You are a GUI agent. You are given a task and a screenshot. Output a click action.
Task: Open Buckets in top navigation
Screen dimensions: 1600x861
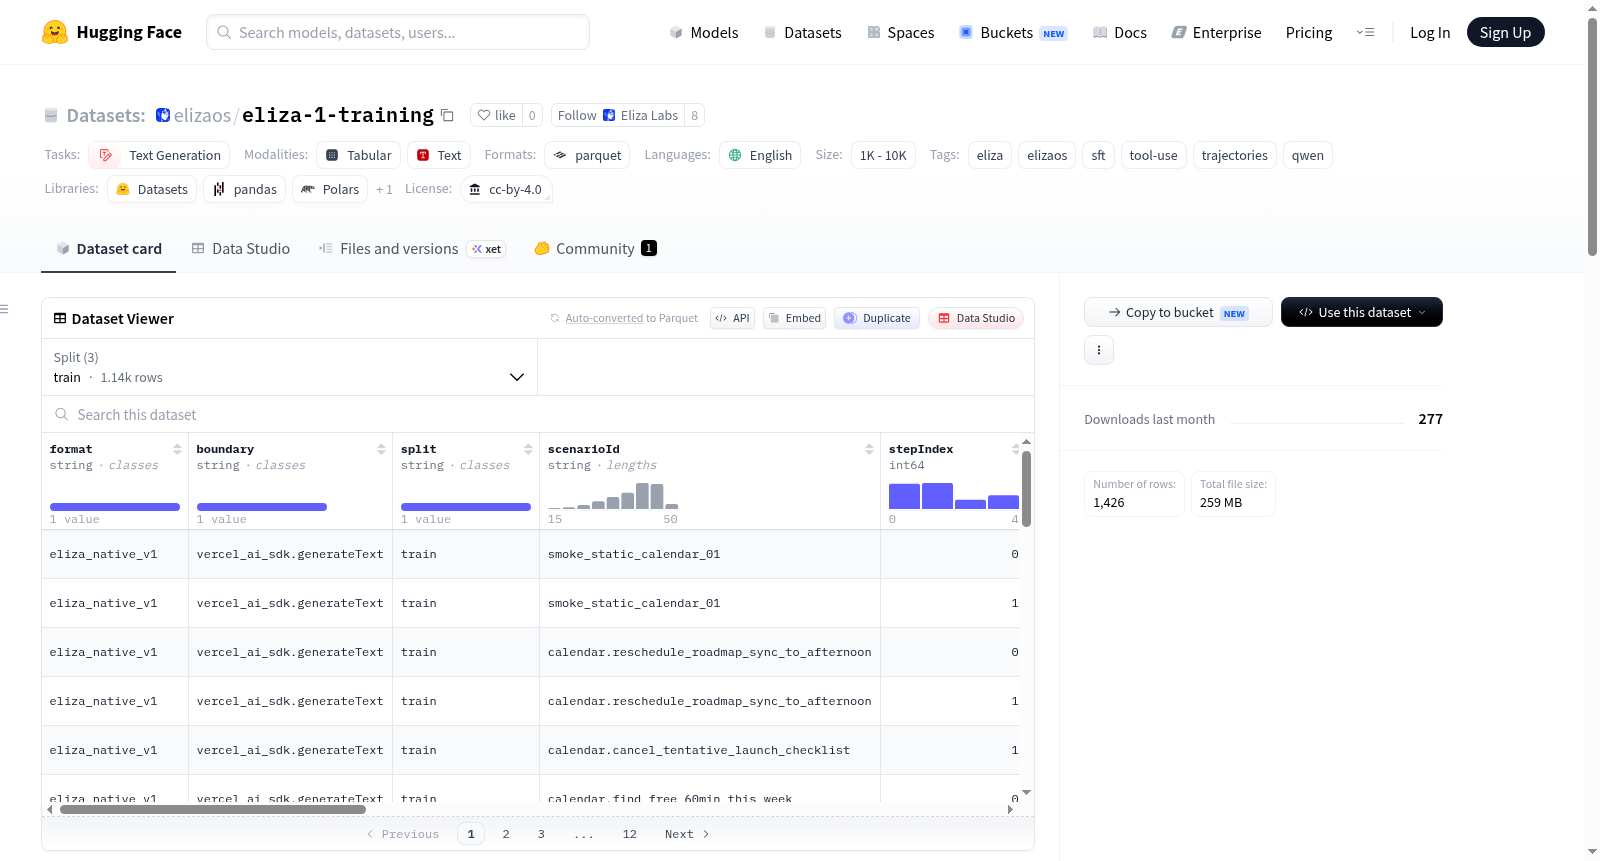[1013, 32]
